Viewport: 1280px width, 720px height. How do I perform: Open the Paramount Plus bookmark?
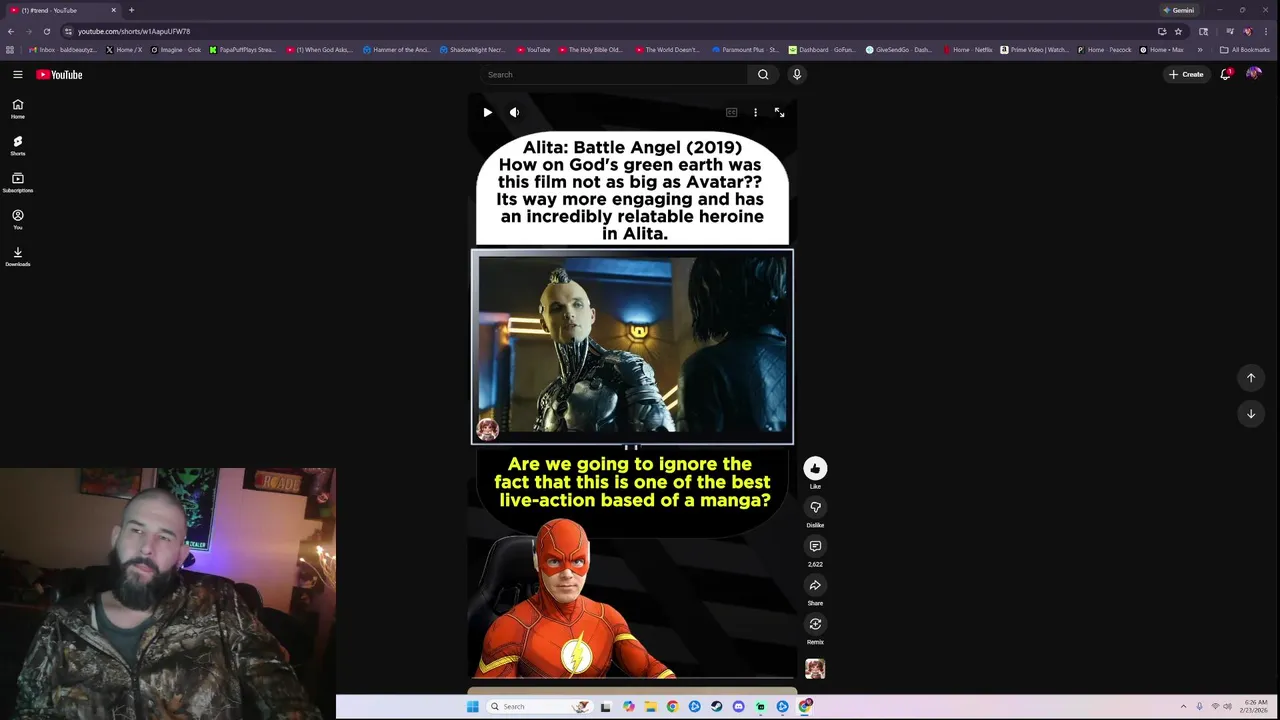tap(745, 50)
